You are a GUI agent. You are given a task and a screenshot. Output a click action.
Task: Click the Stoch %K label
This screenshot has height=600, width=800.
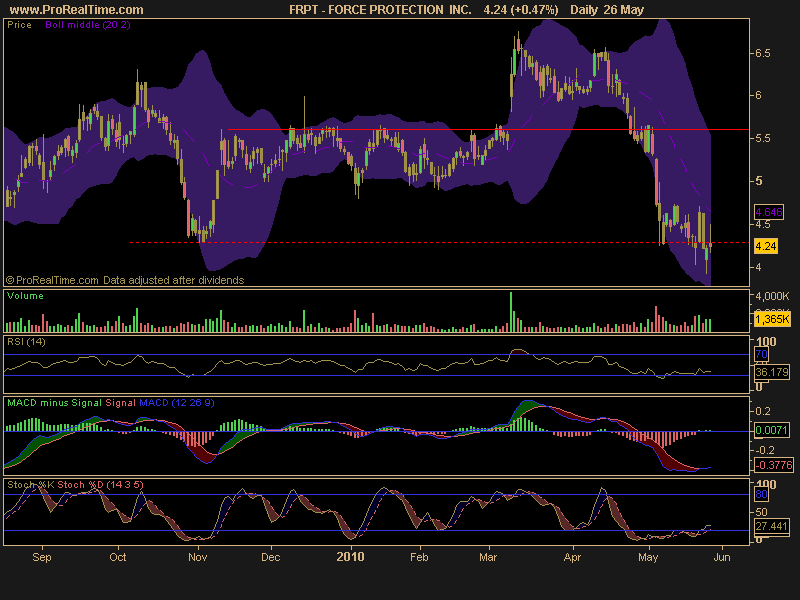(x=30, y=484)
